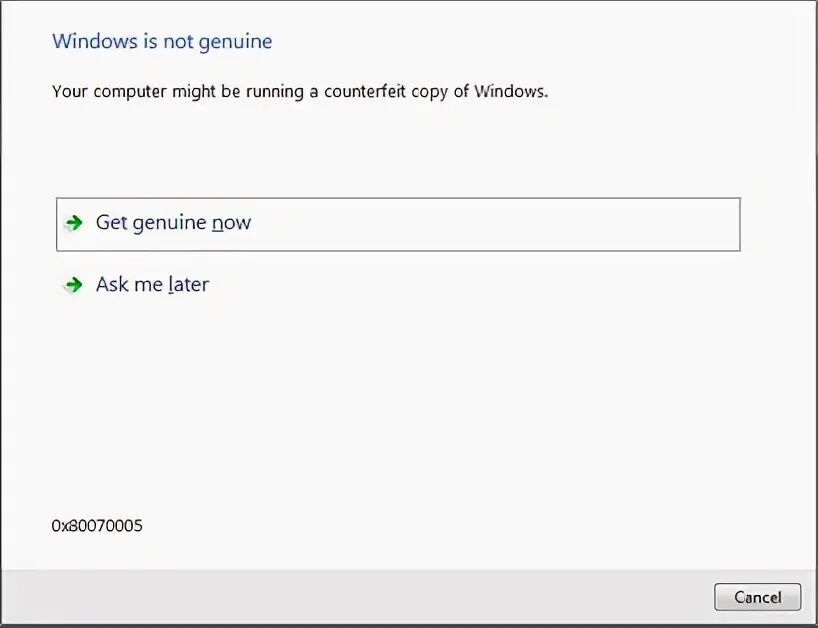
Task: Click the "Windows is not genuine" heading
Action: coord(162,42)
